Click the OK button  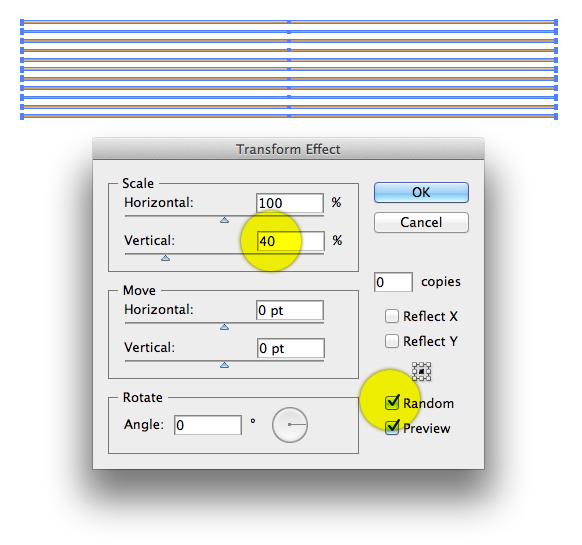coord(421,192)
